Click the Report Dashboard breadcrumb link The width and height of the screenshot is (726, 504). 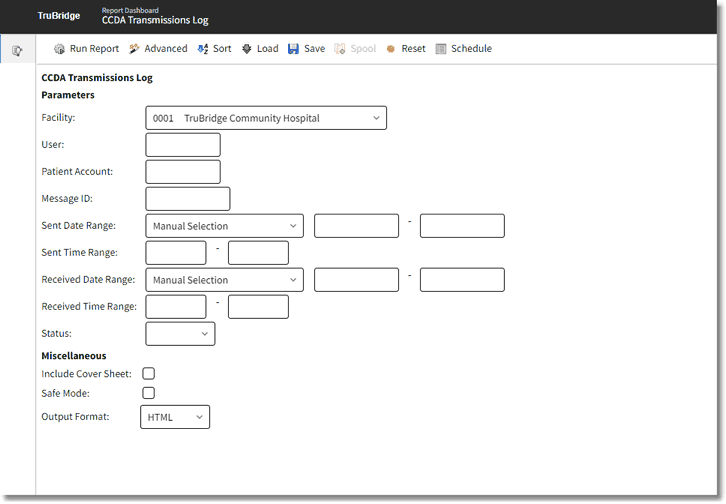pyautogui.click(x=130, y=10)
